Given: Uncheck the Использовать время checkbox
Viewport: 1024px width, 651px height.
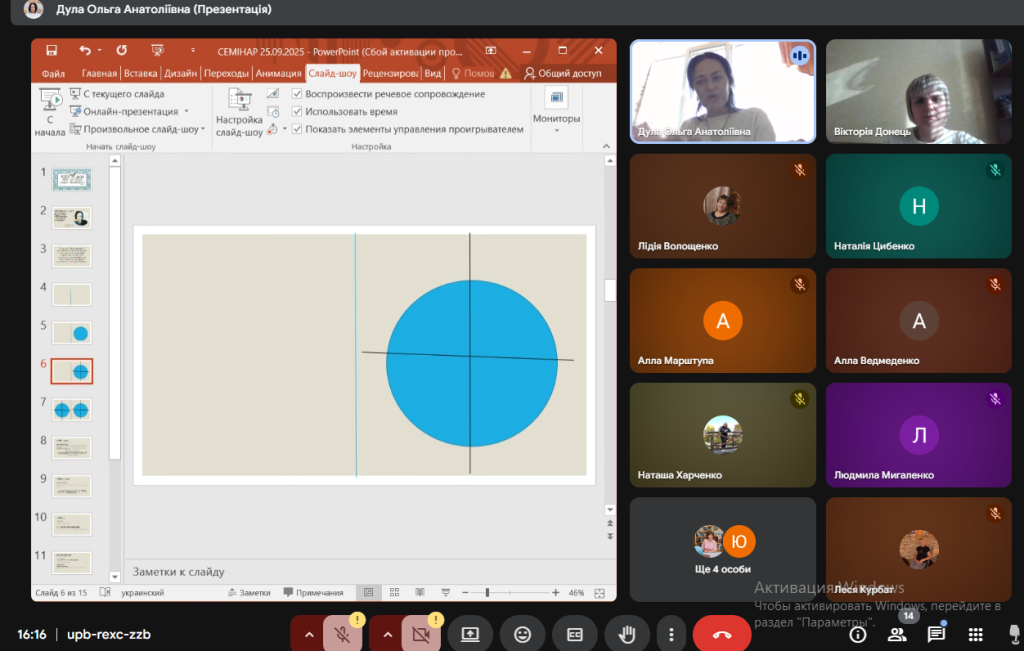Looking at the screenshot, I should point(297,112).
